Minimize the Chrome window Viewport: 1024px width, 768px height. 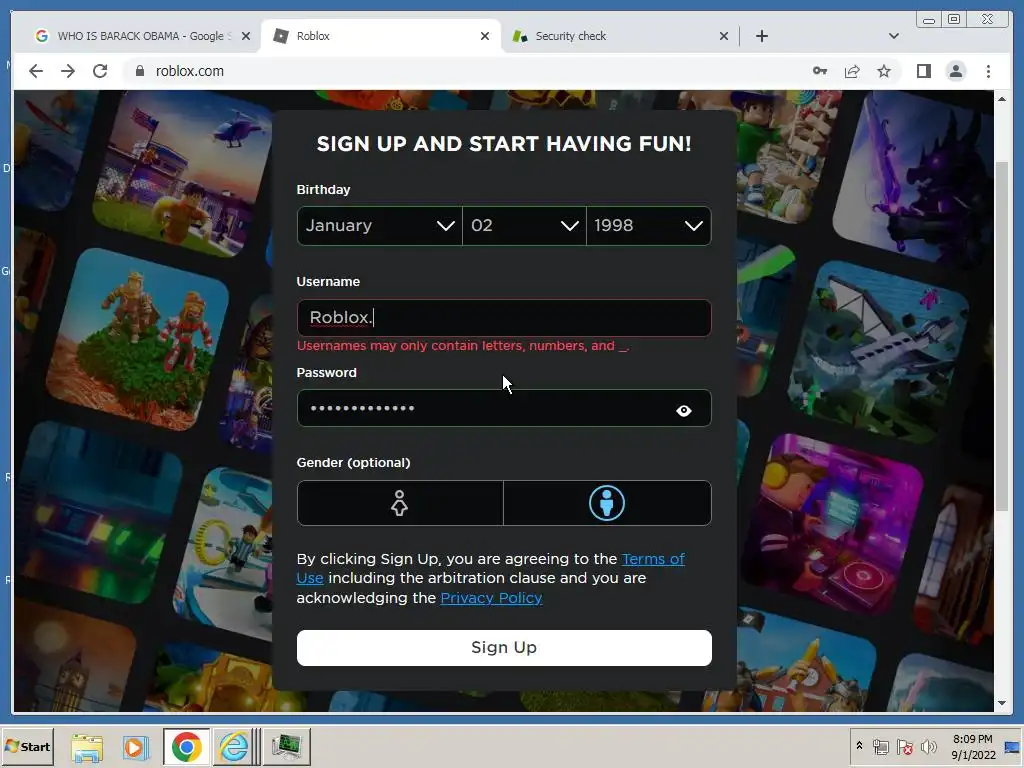coord(928,20)
